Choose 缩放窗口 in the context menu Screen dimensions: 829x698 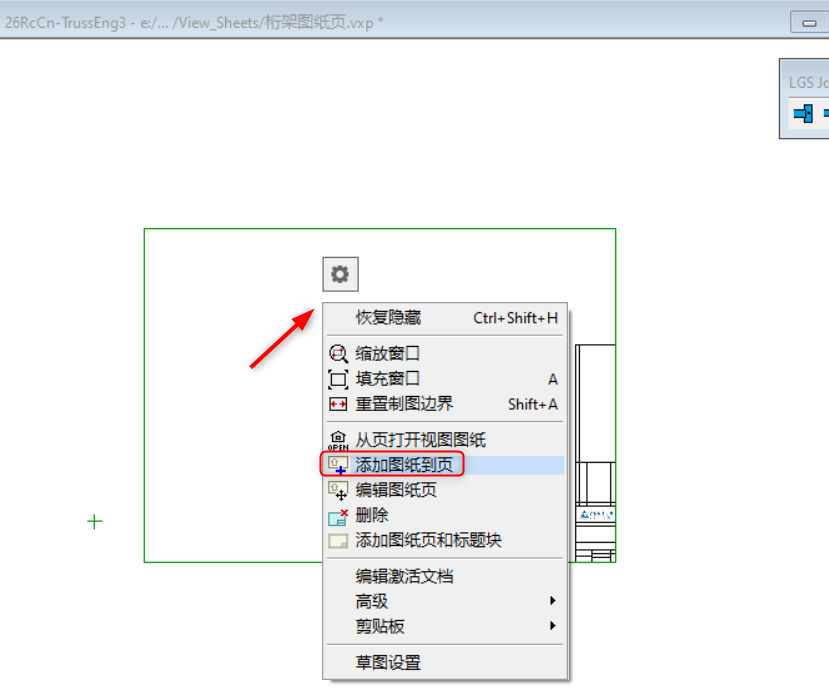click(445, 353)
